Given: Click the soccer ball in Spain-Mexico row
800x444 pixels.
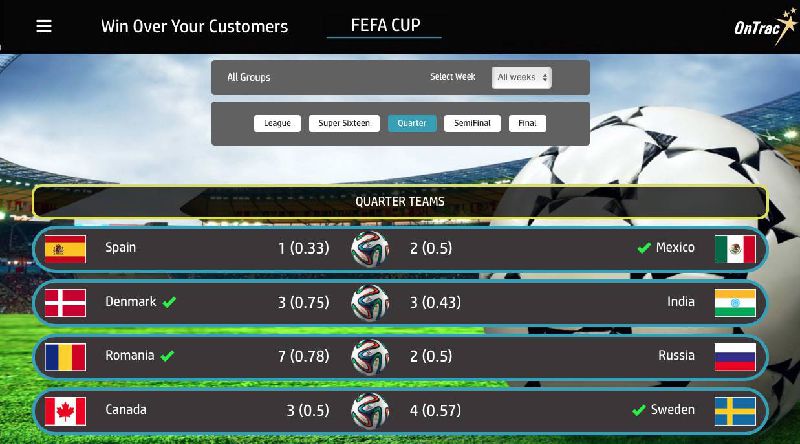Looking at the screenshot, I should point(370,248).
